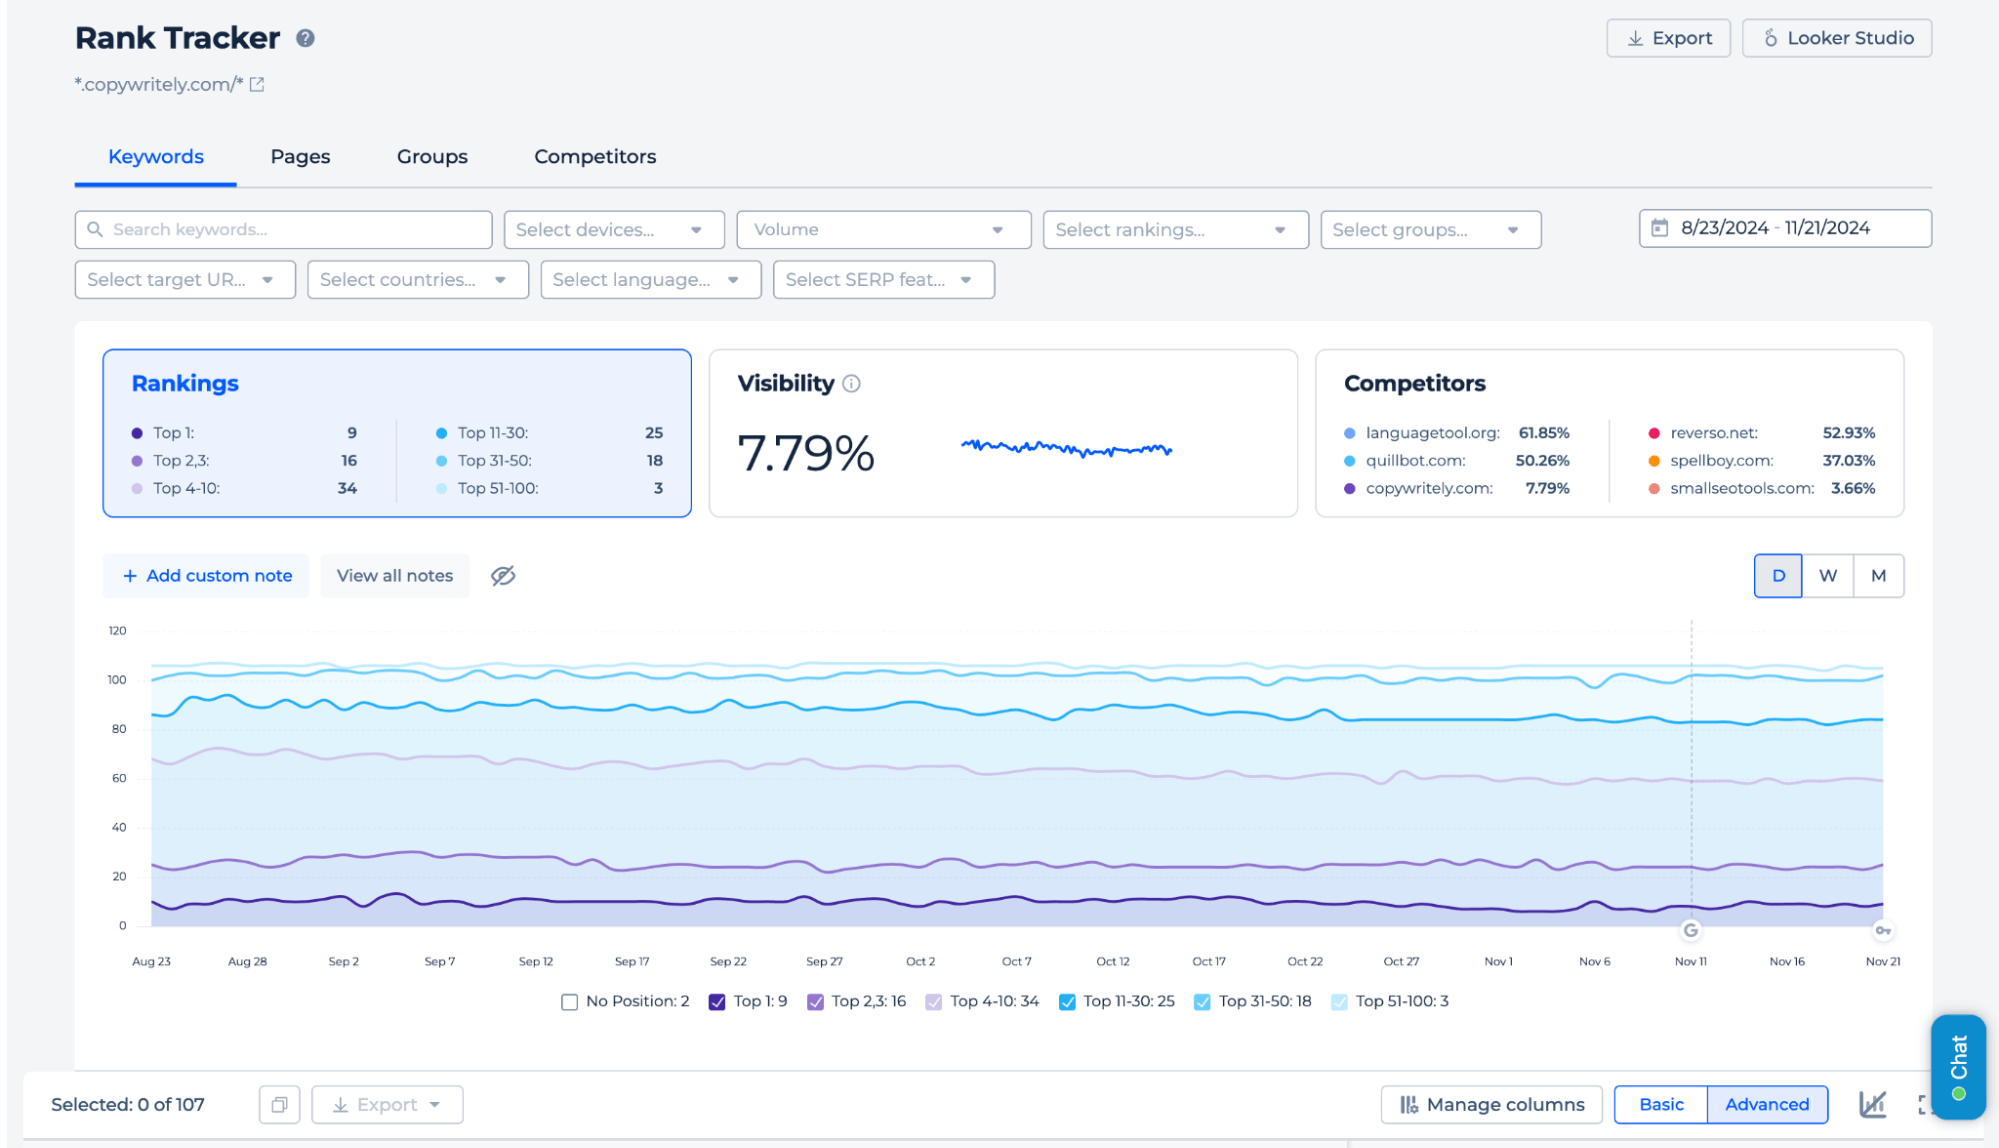
Task: Click the Advanced button
Action: pyautogui.click(x=1767, y=1103)
